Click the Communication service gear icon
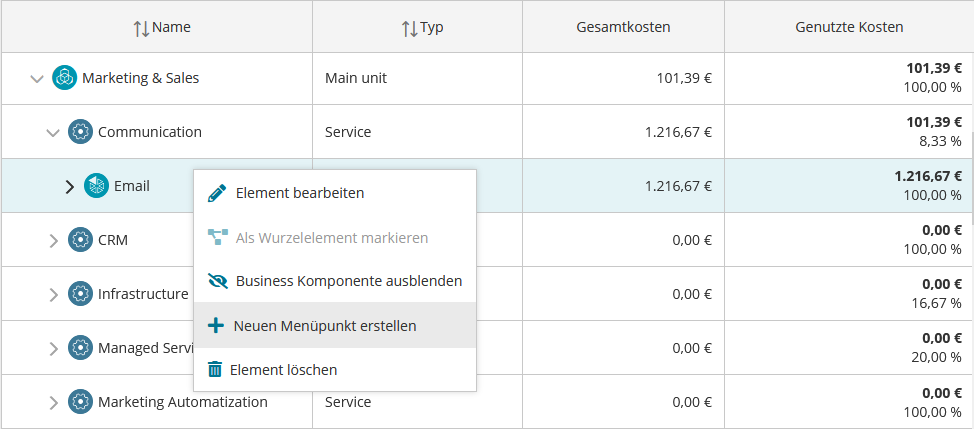This screenshot has width=974, height=429. 80,132
